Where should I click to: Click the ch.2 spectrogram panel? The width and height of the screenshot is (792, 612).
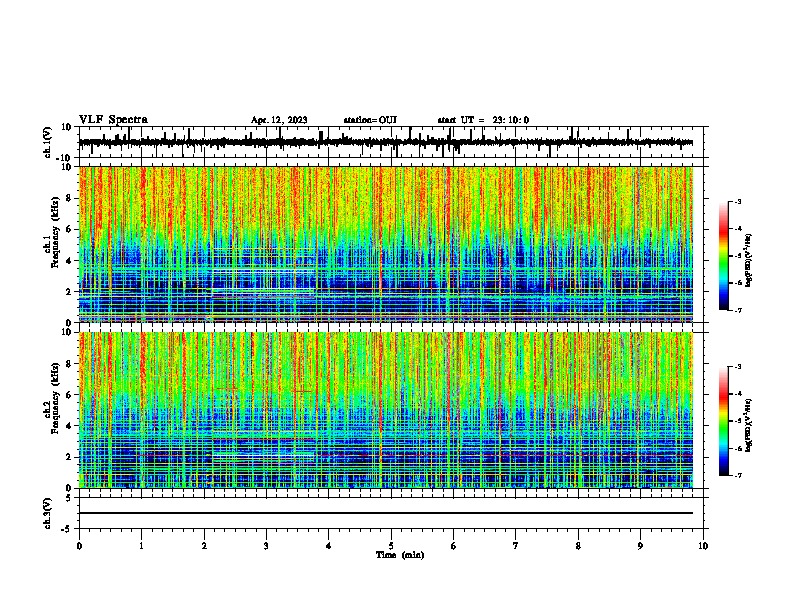pyautogui.click(x=386, y=410)
